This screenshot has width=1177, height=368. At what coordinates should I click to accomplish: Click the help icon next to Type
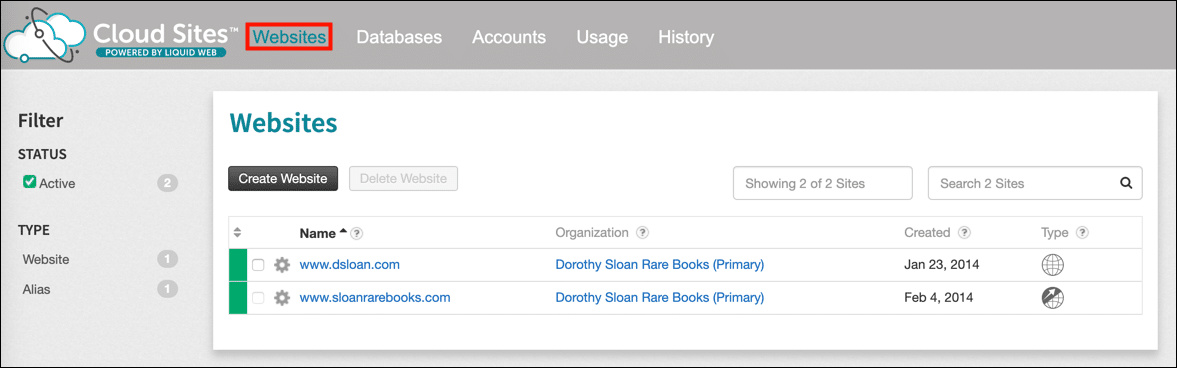pos(1082,233)
